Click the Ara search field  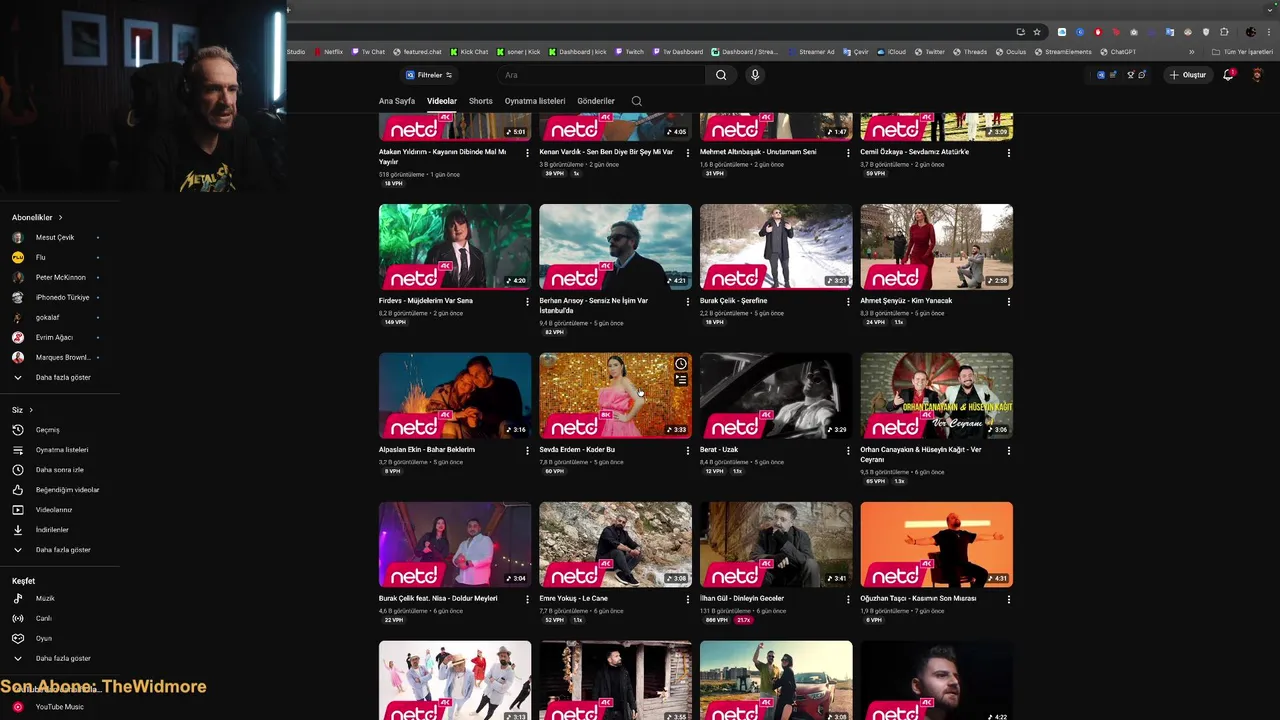(601, 75)
